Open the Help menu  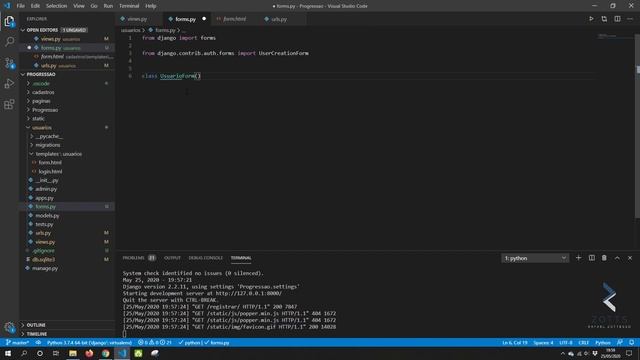(151, 6)
